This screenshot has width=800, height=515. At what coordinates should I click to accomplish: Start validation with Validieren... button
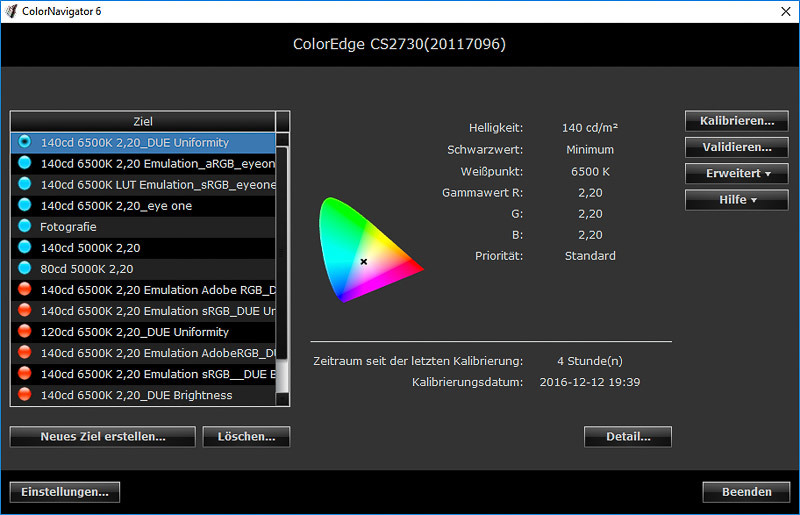(x=737, y=147)
